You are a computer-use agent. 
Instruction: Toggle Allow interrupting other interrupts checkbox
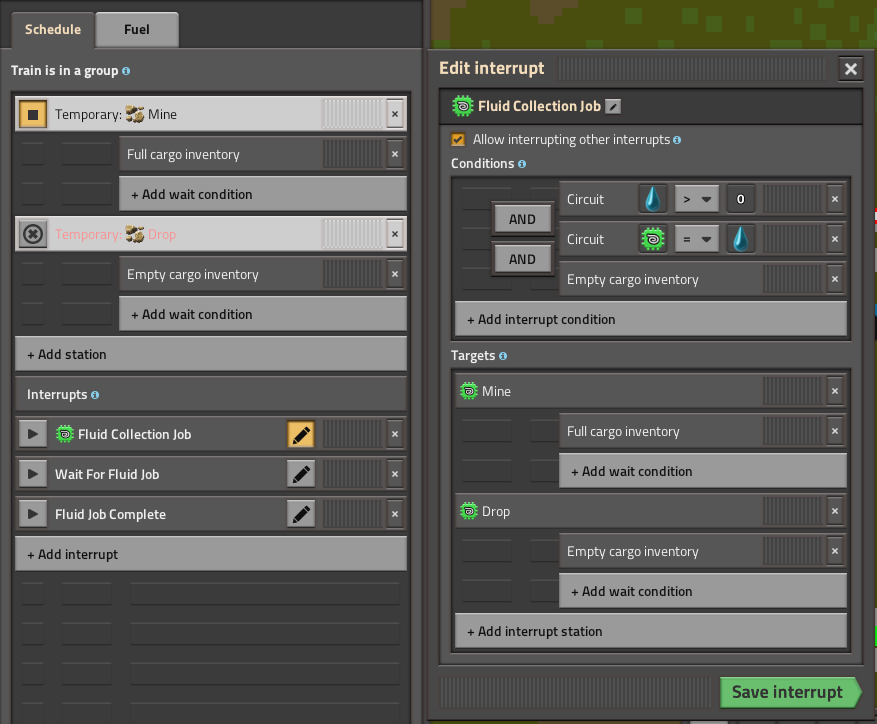[458, 140]
